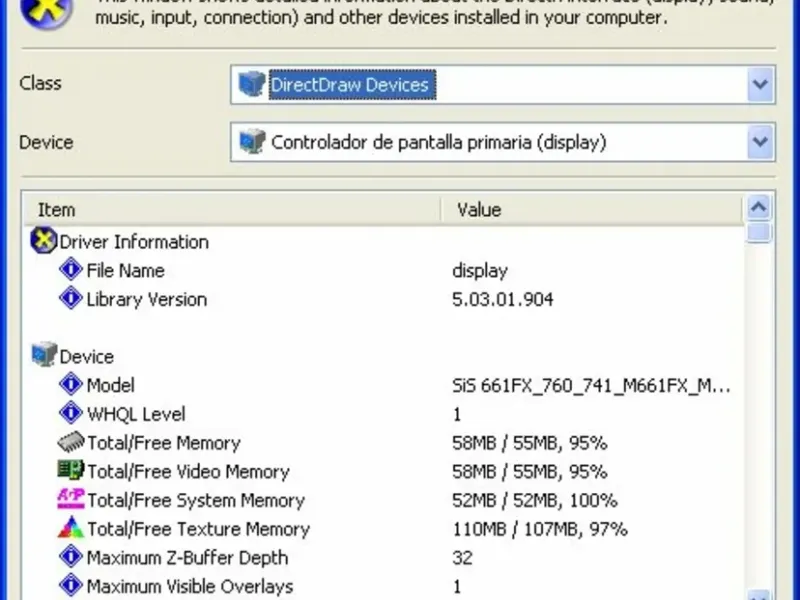Click the DirectX logo icon at top
800x600 pixels.
[x=47, y=10]
